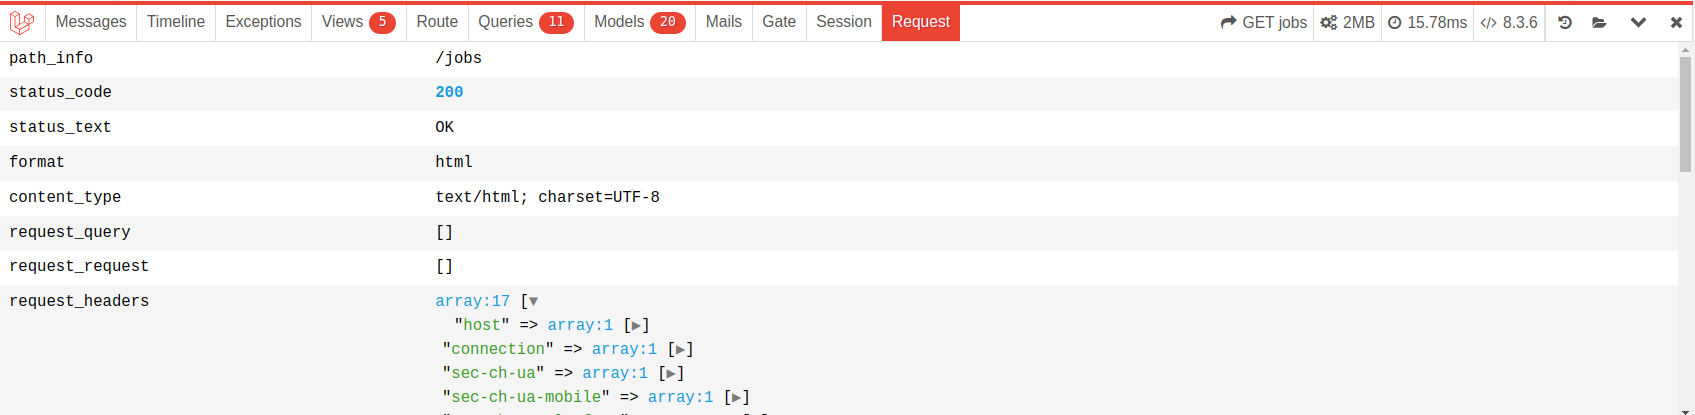Image resolution: width=1695 pixels, height=415 pixels.
Task: Collapse the request_headers array:17 triangle
Action: coord(533,301)
